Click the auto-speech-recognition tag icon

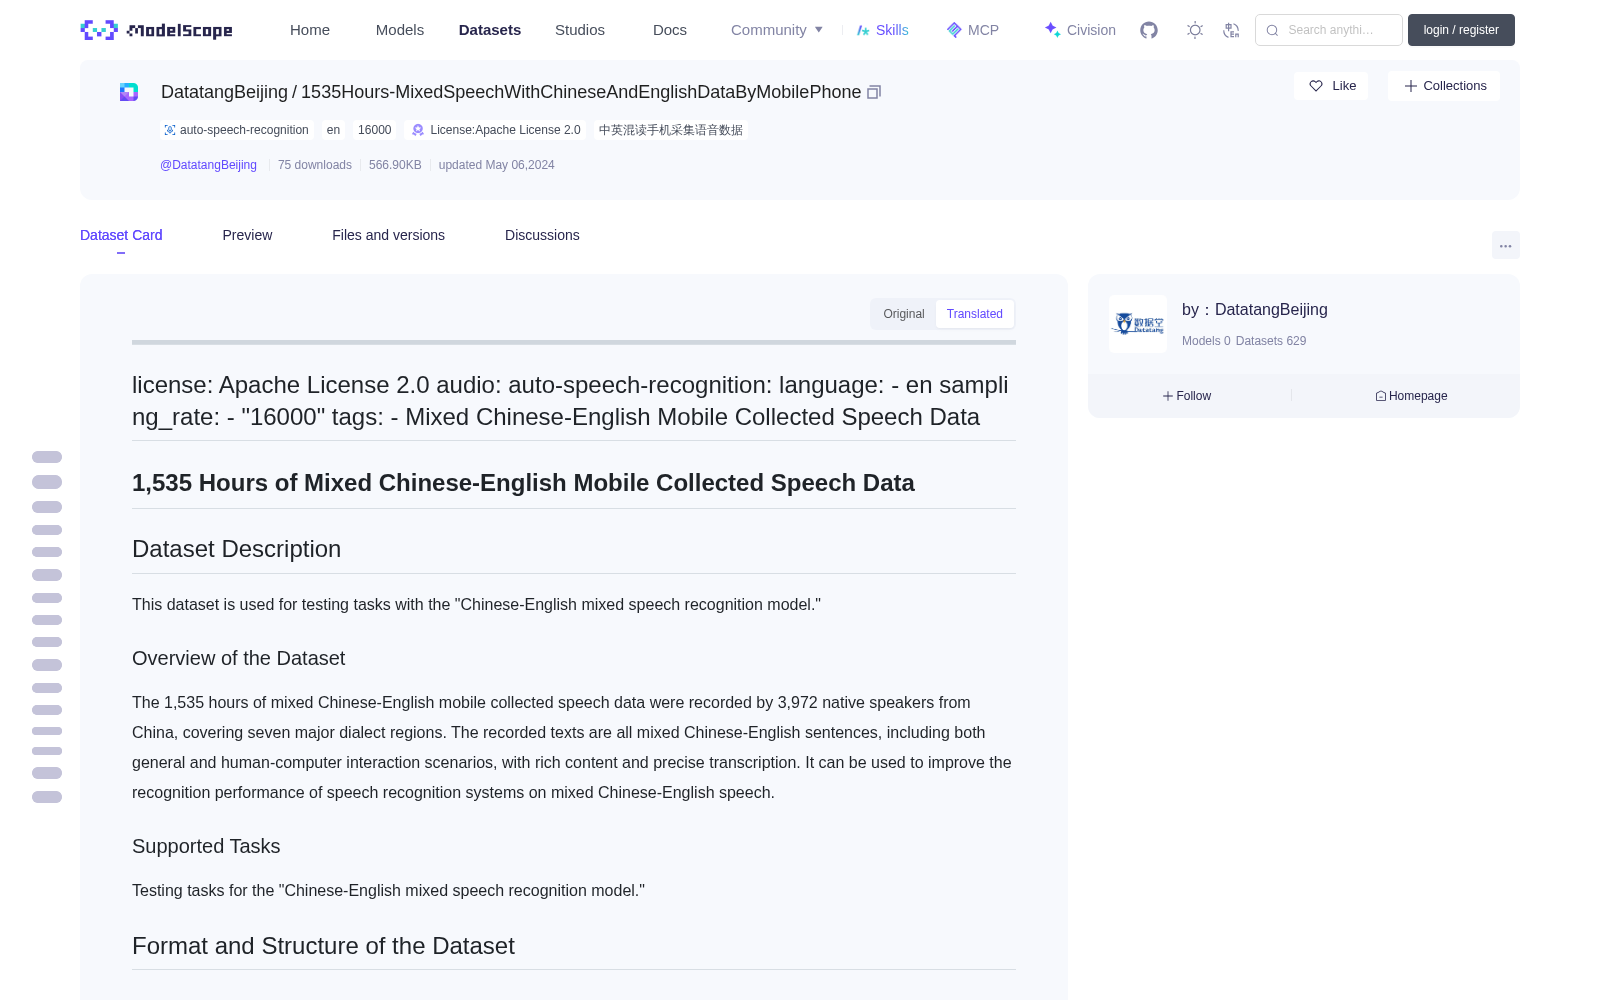pyautogui.click(x=170, y=130)
